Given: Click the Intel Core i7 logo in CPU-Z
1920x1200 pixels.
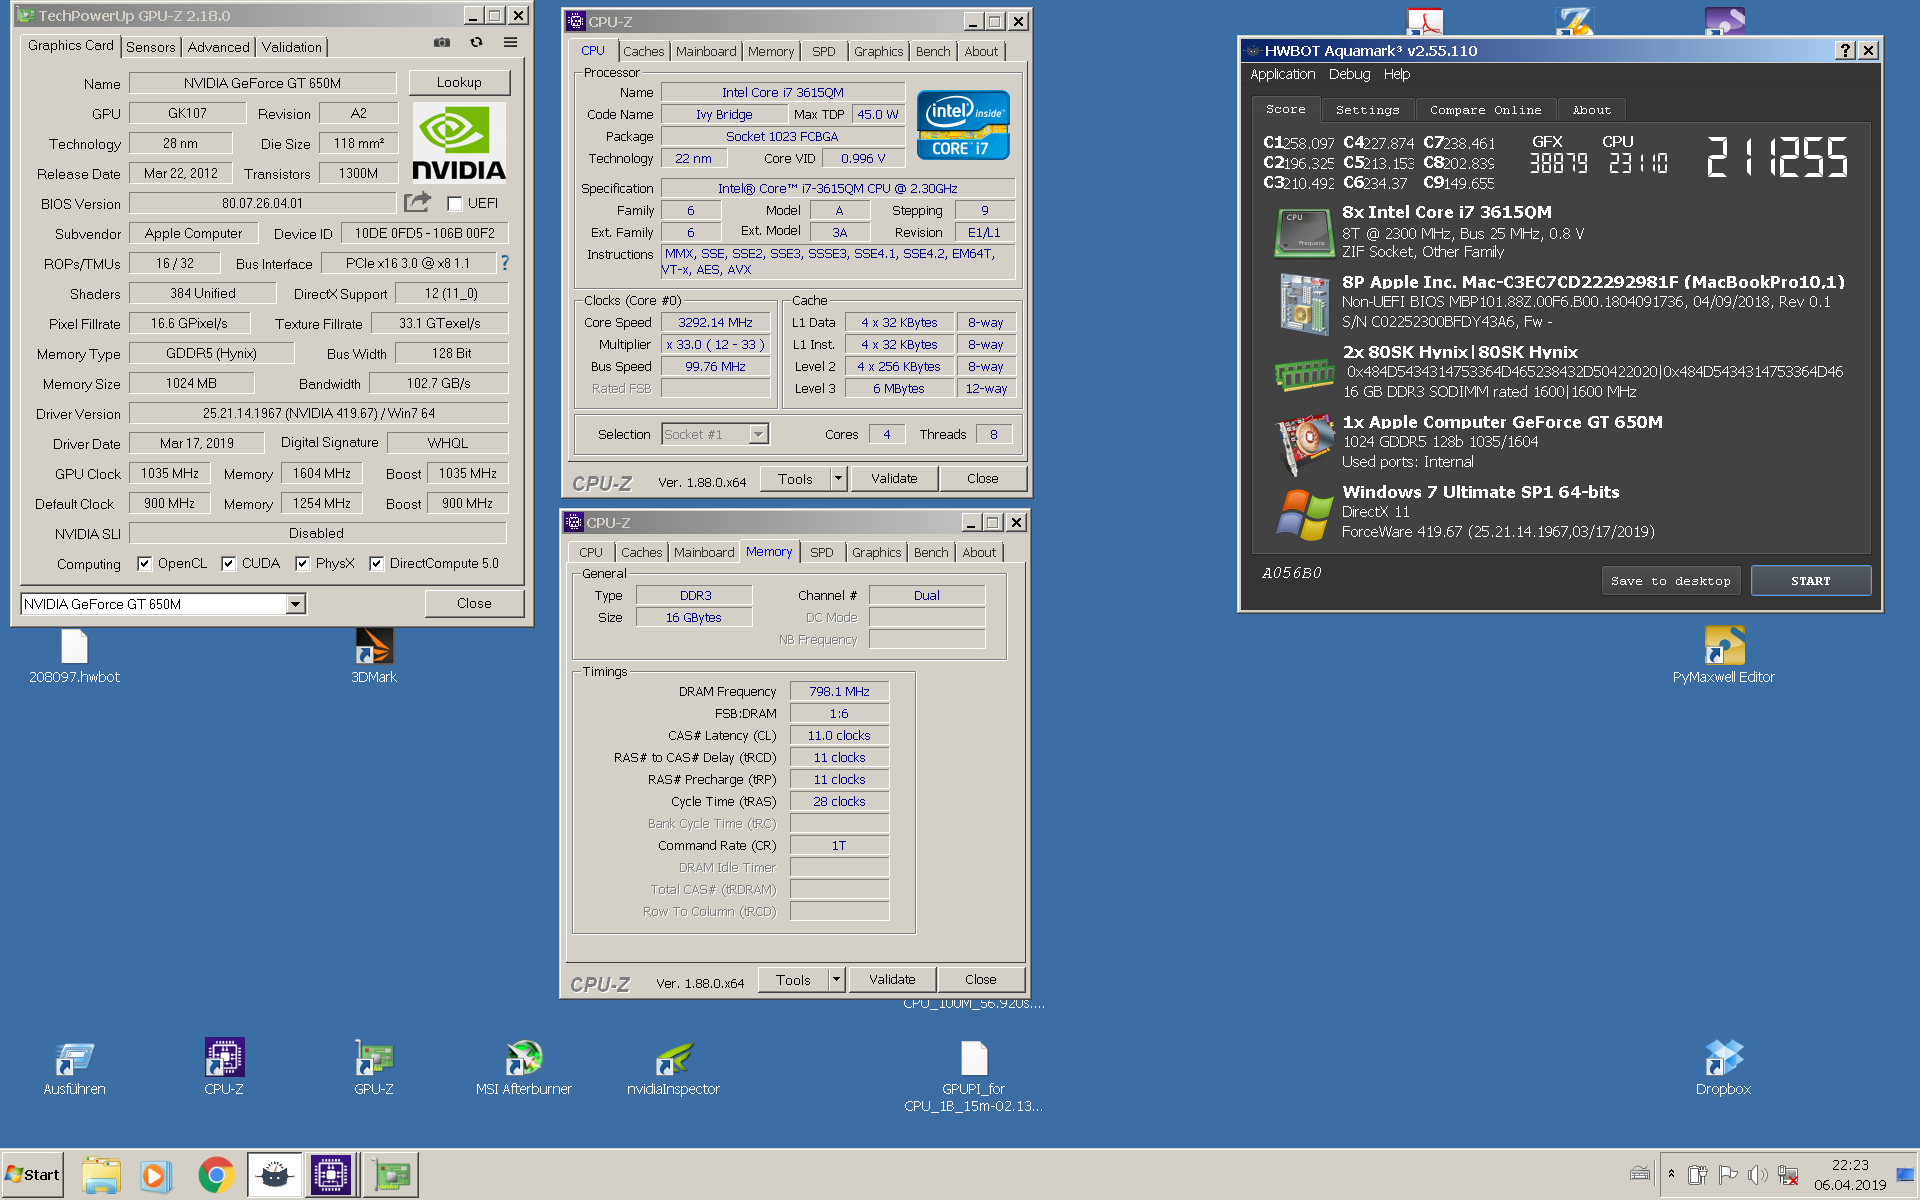Looking at the screenshot, I should (963, 125).
